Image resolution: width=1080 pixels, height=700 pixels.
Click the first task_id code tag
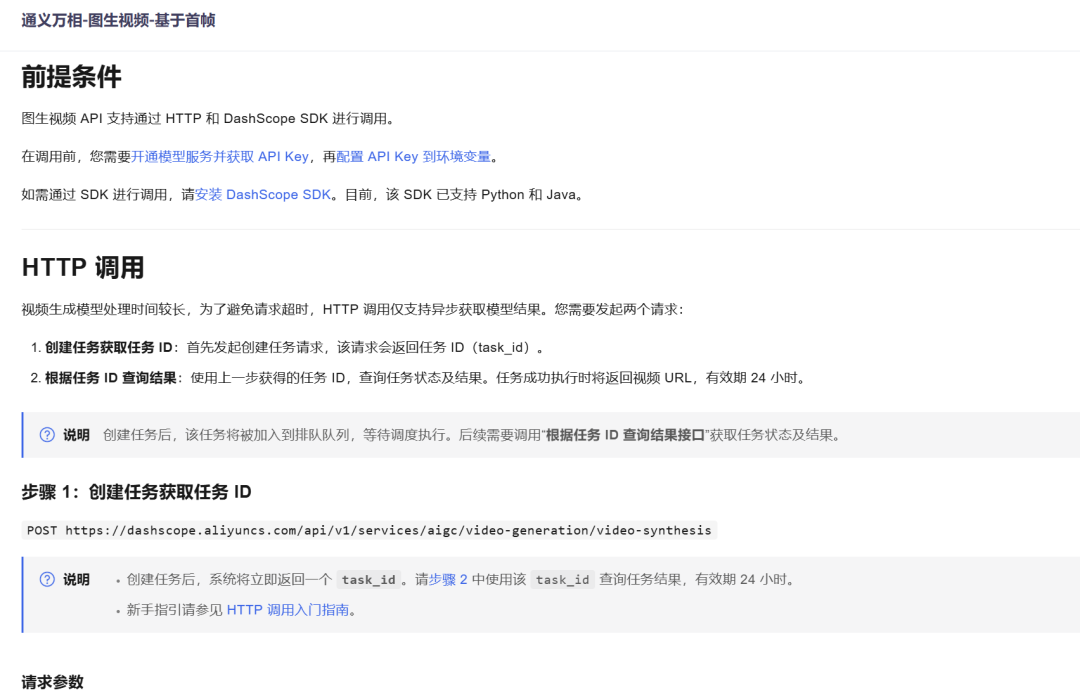pos(368,579)
